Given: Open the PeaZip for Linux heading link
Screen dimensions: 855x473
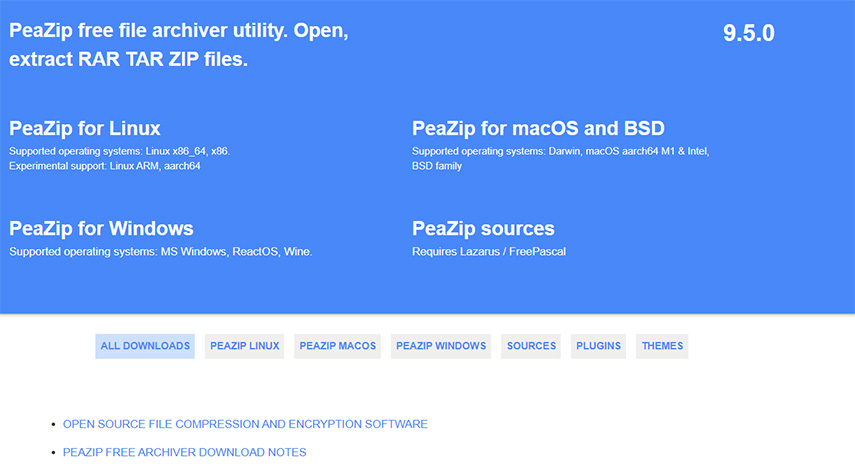Looking at the screenshot, I should [85, 128].
